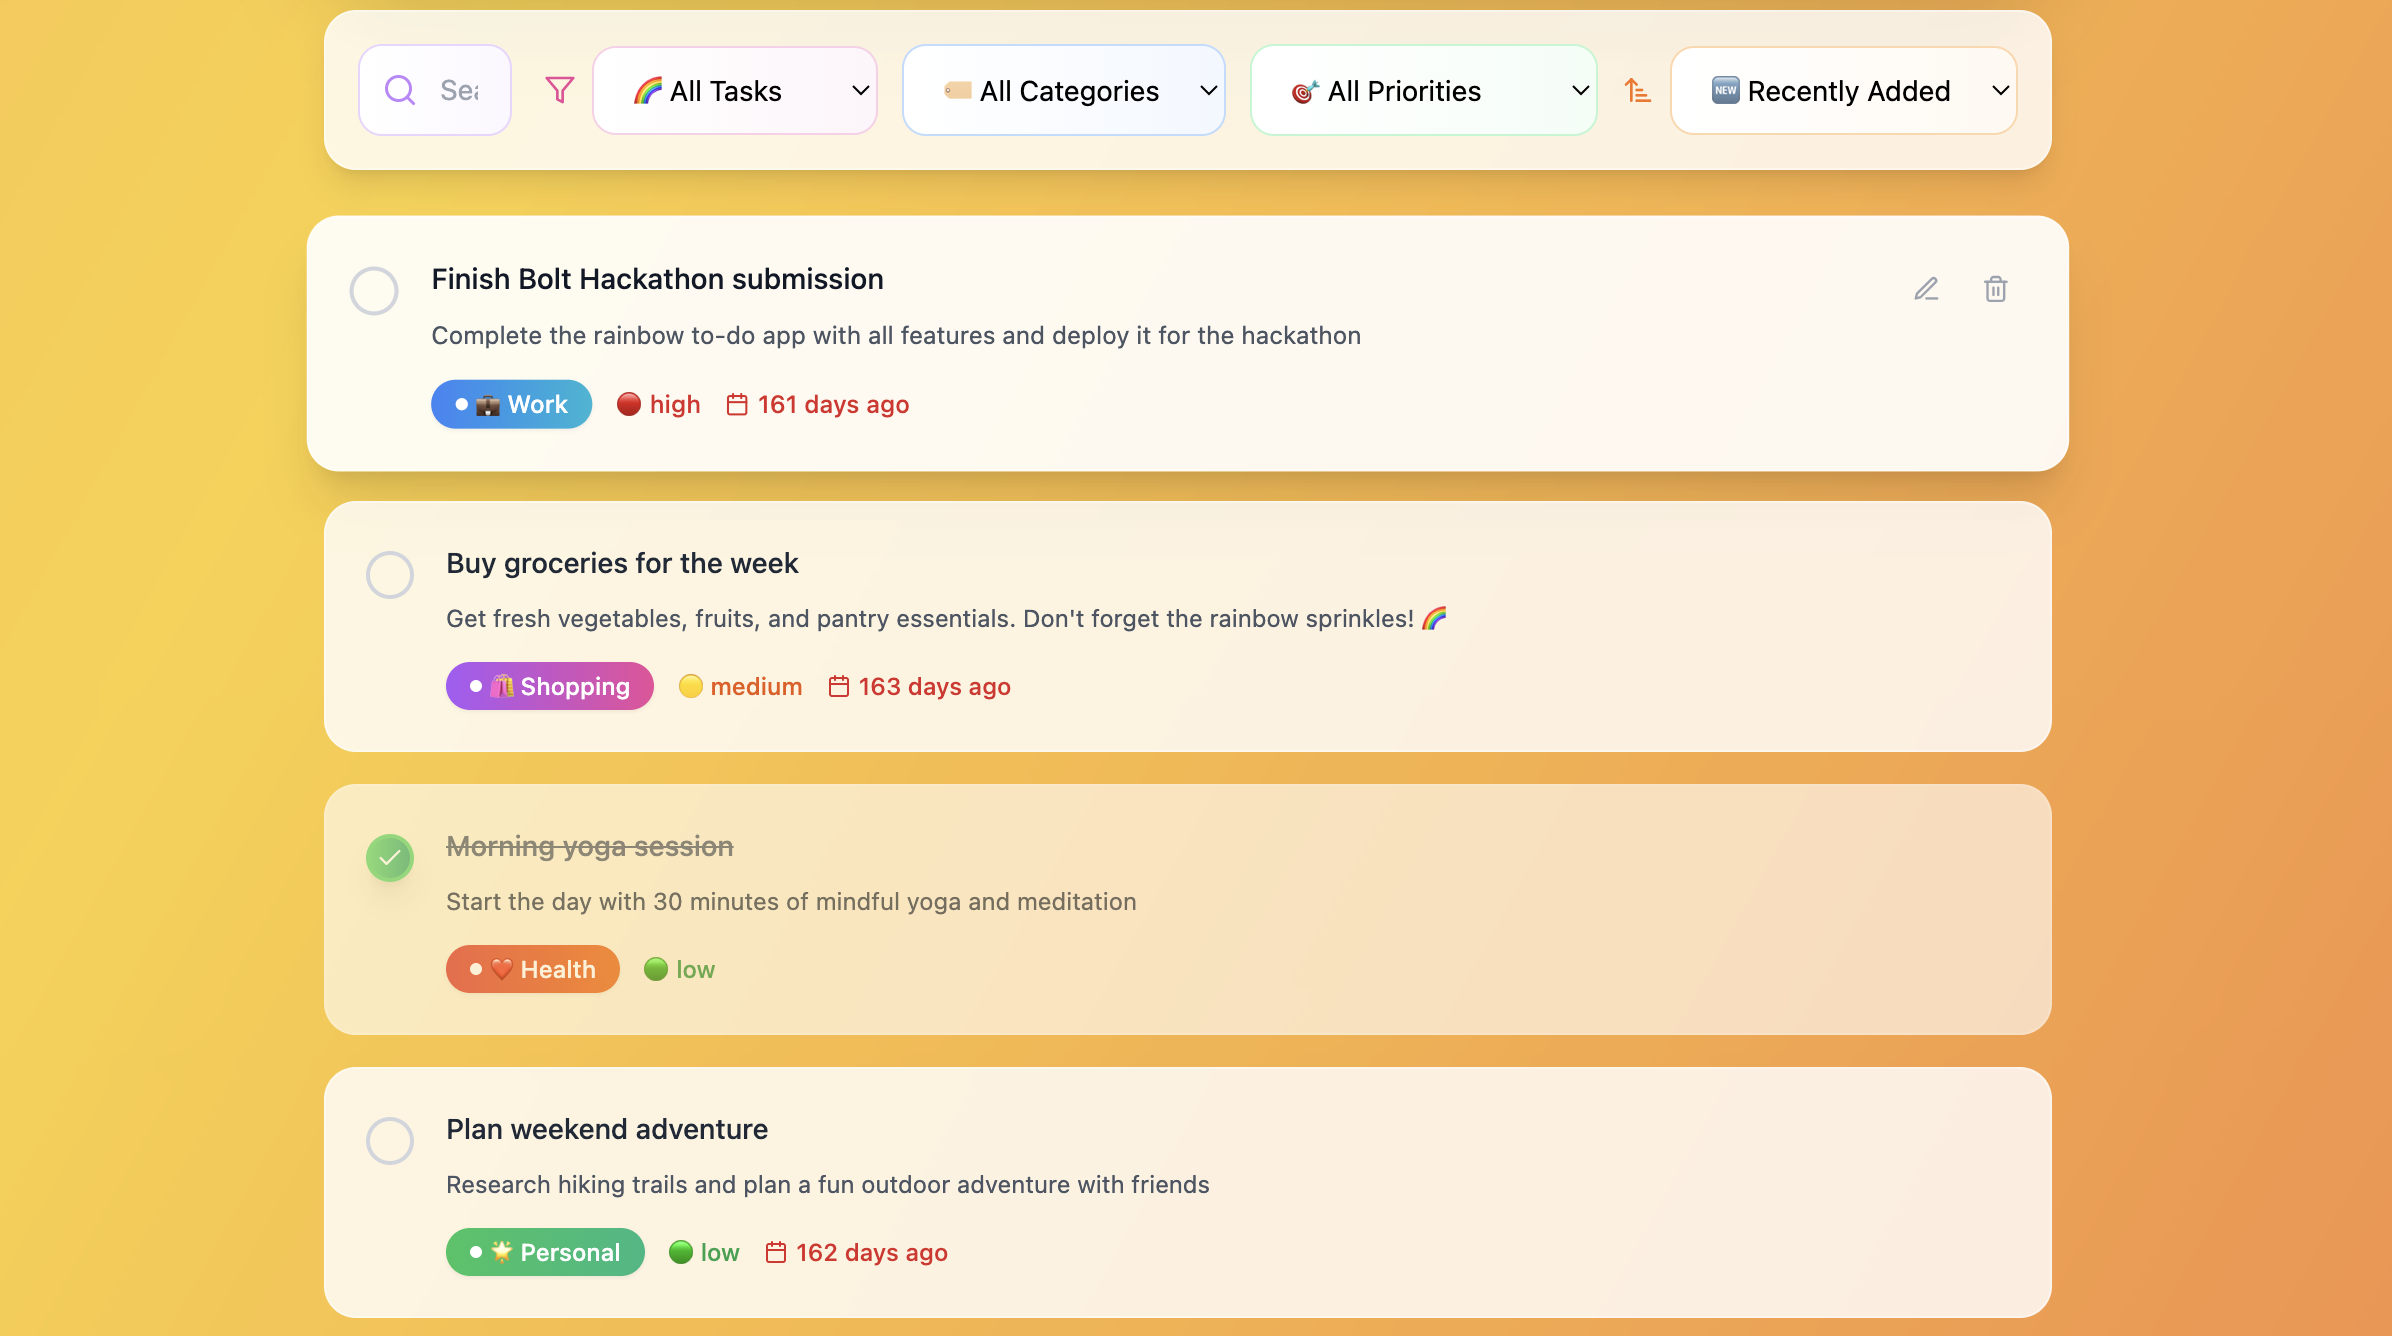Open the All Priorities dropdown
The height and width of the screenshot is (1336, 2392).
[1423, 91]
